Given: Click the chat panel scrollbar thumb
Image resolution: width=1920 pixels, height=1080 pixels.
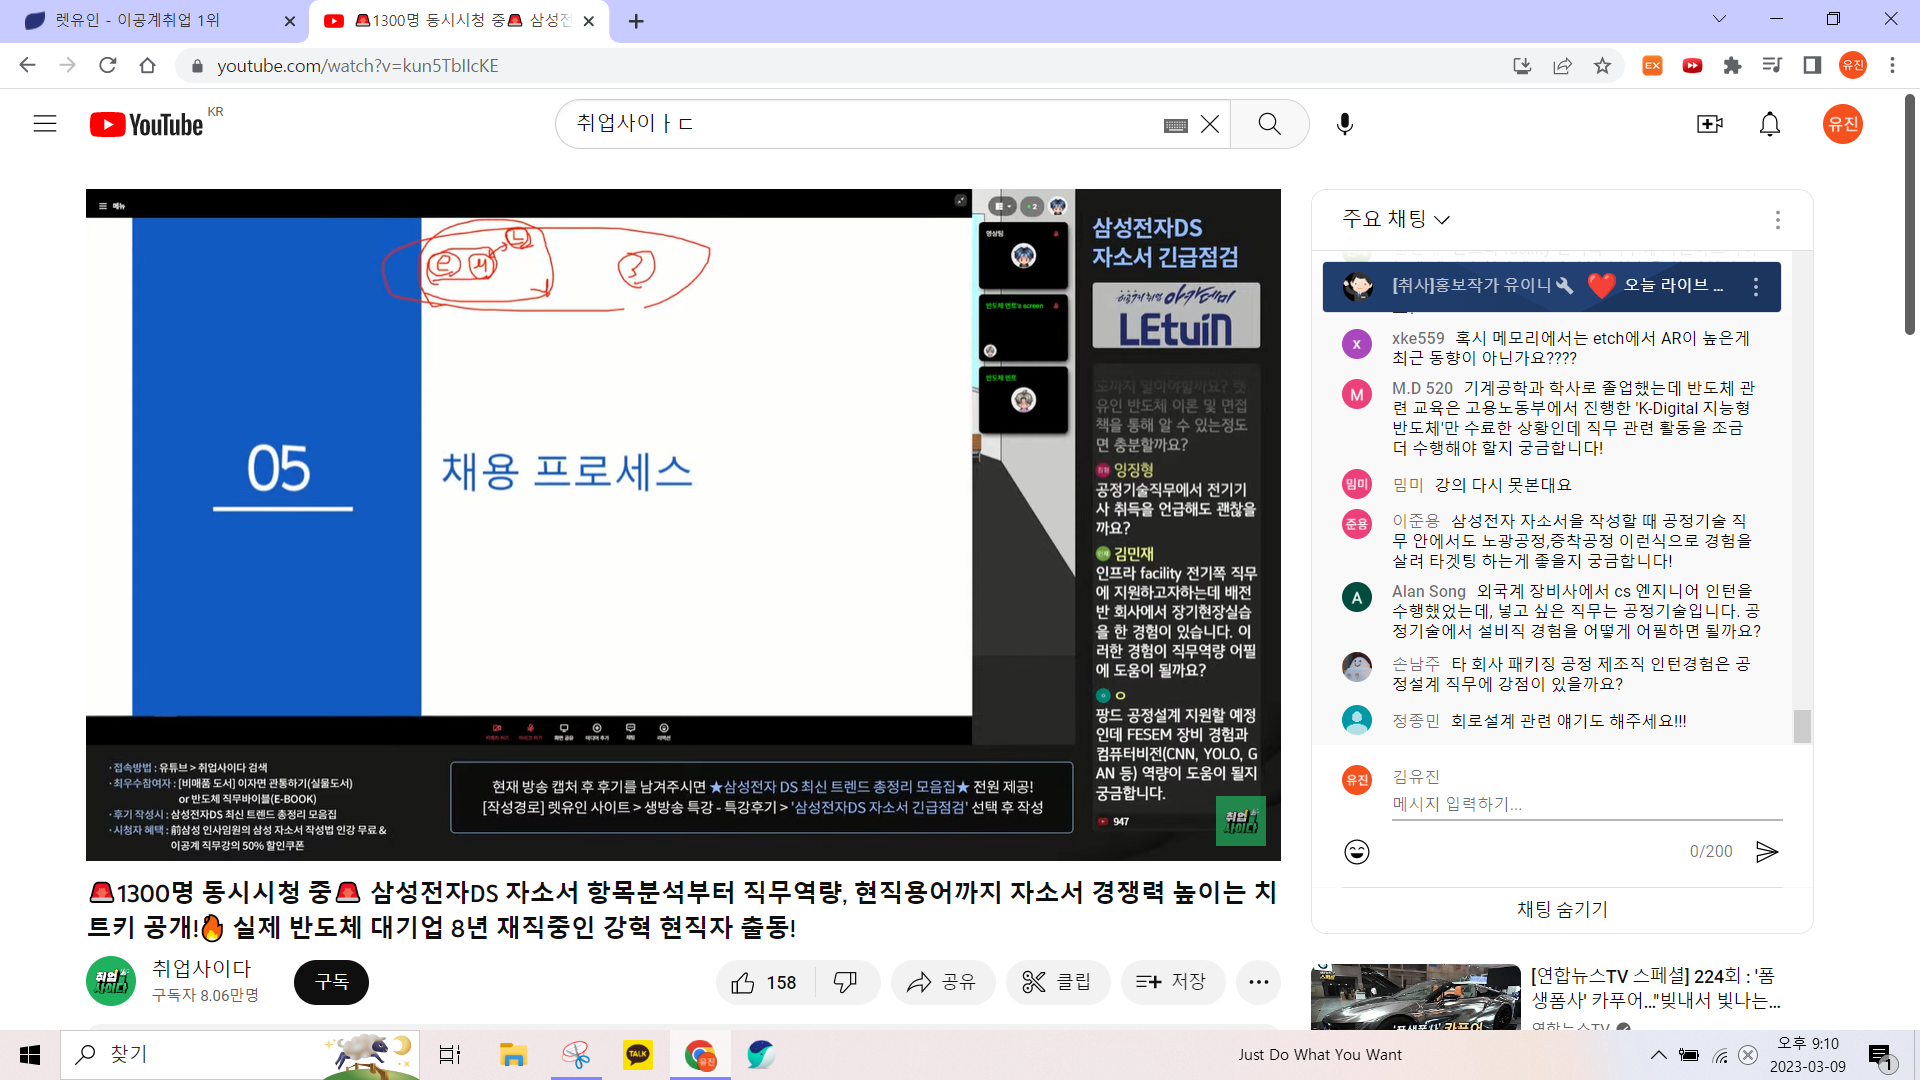Looking at the screenshot, I should pyautogui.click(x=1802, y=726).
